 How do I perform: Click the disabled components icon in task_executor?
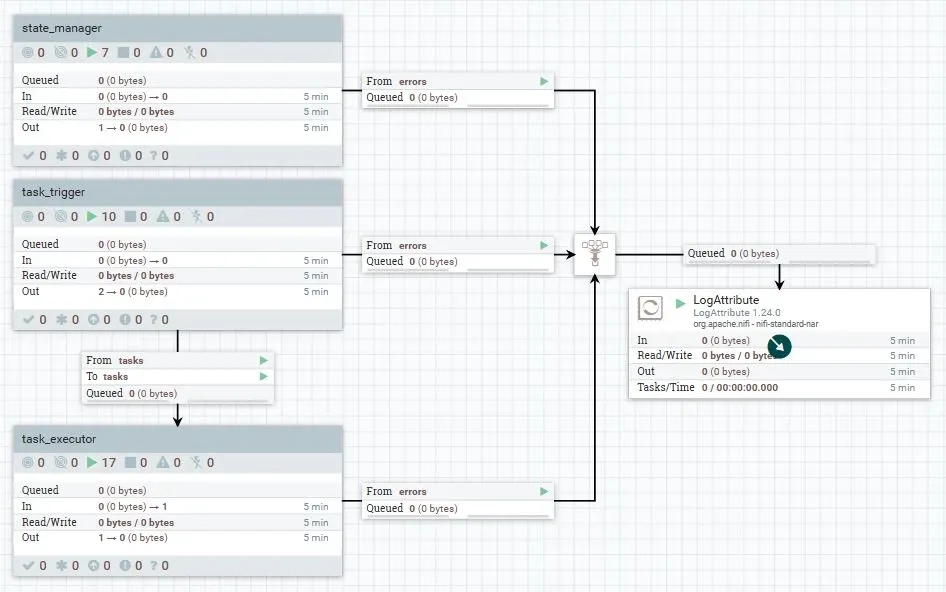[x=197, y=462]
